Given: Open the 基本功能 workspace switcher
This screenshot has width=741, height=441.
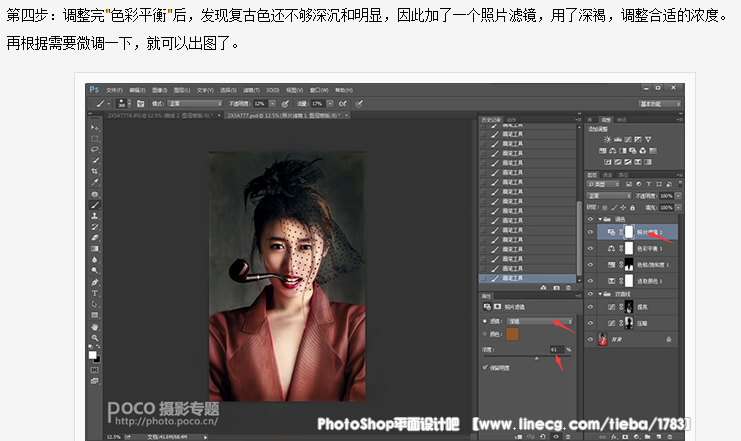Looking at the screenshot, I should (x=659, y=104).
